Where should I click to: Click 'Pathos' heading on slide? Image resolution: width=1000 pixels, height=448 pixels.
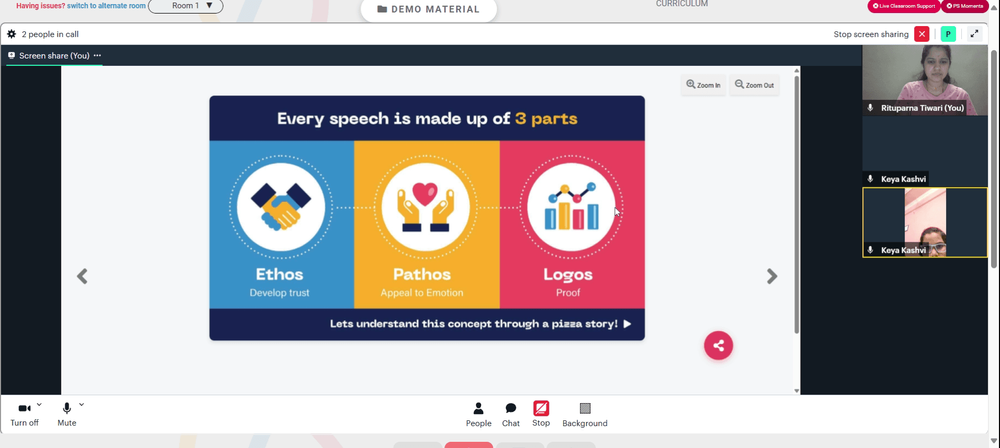point(422,274)
